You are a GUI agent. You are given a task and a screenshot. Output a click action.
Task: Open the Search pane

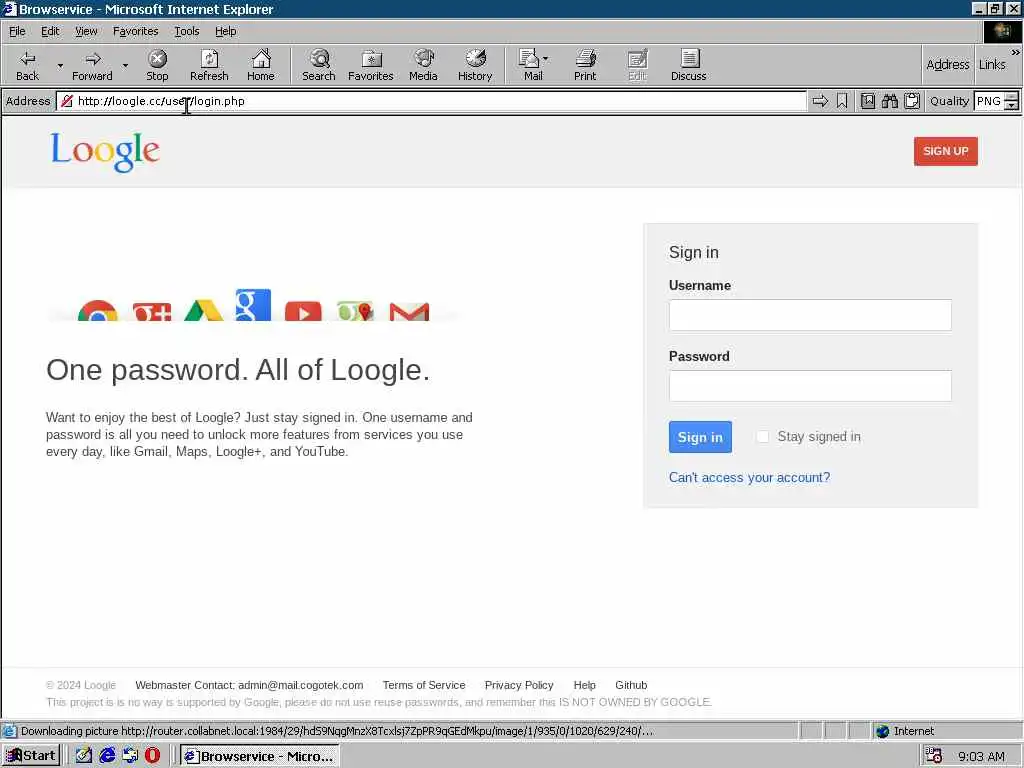click(319, 65)
